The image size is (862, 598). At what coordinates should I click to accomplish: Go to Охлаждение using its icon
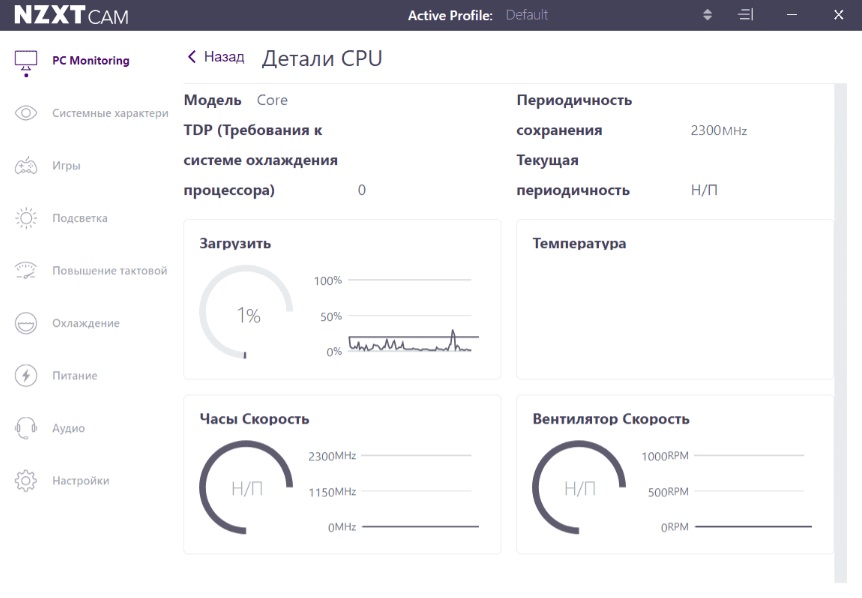[x=26, y=323]
